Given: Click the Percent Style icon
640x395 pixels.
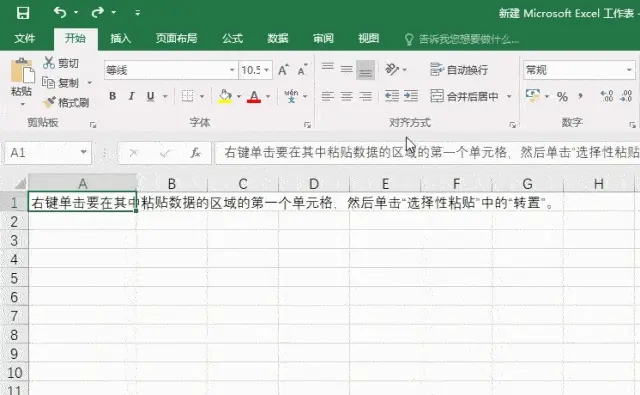Looking at the screenshot, I should click(562, 97).
